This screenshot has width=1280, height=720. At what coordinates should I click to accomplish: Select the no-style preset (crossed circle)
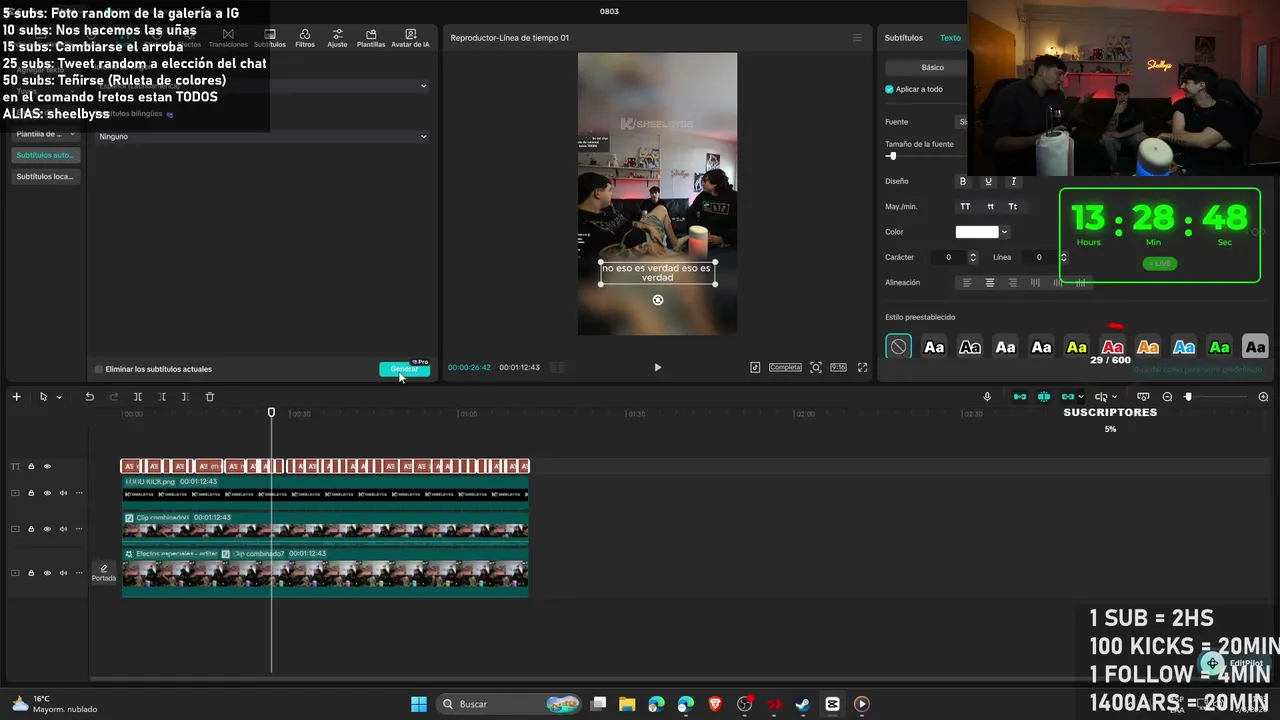[x=898, y=347]
